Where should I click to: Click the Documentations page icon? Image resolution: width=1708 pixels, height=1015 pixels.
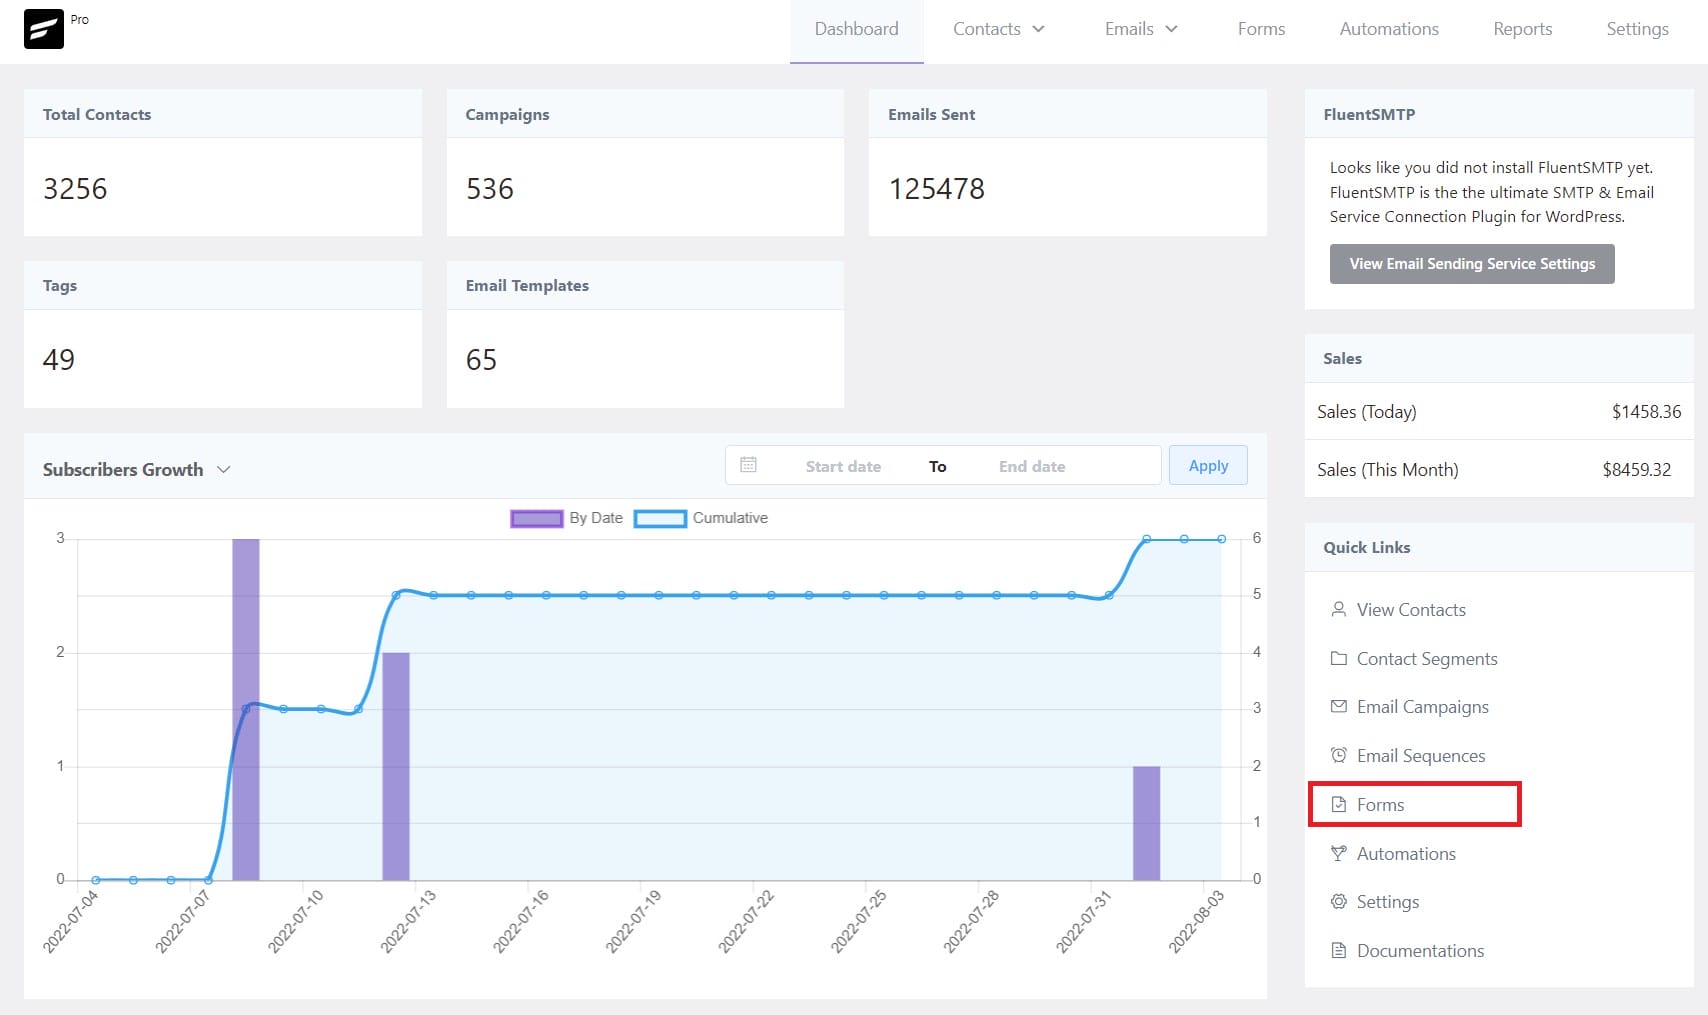[1338, 950]
